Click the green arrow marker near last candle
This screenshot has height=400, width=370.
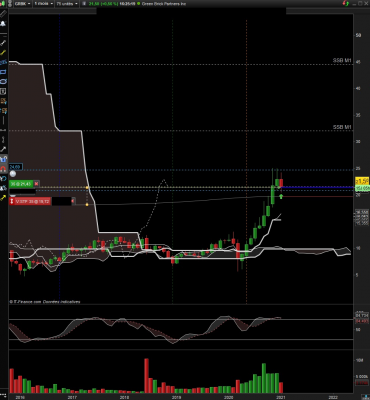[x=281, y=197]
